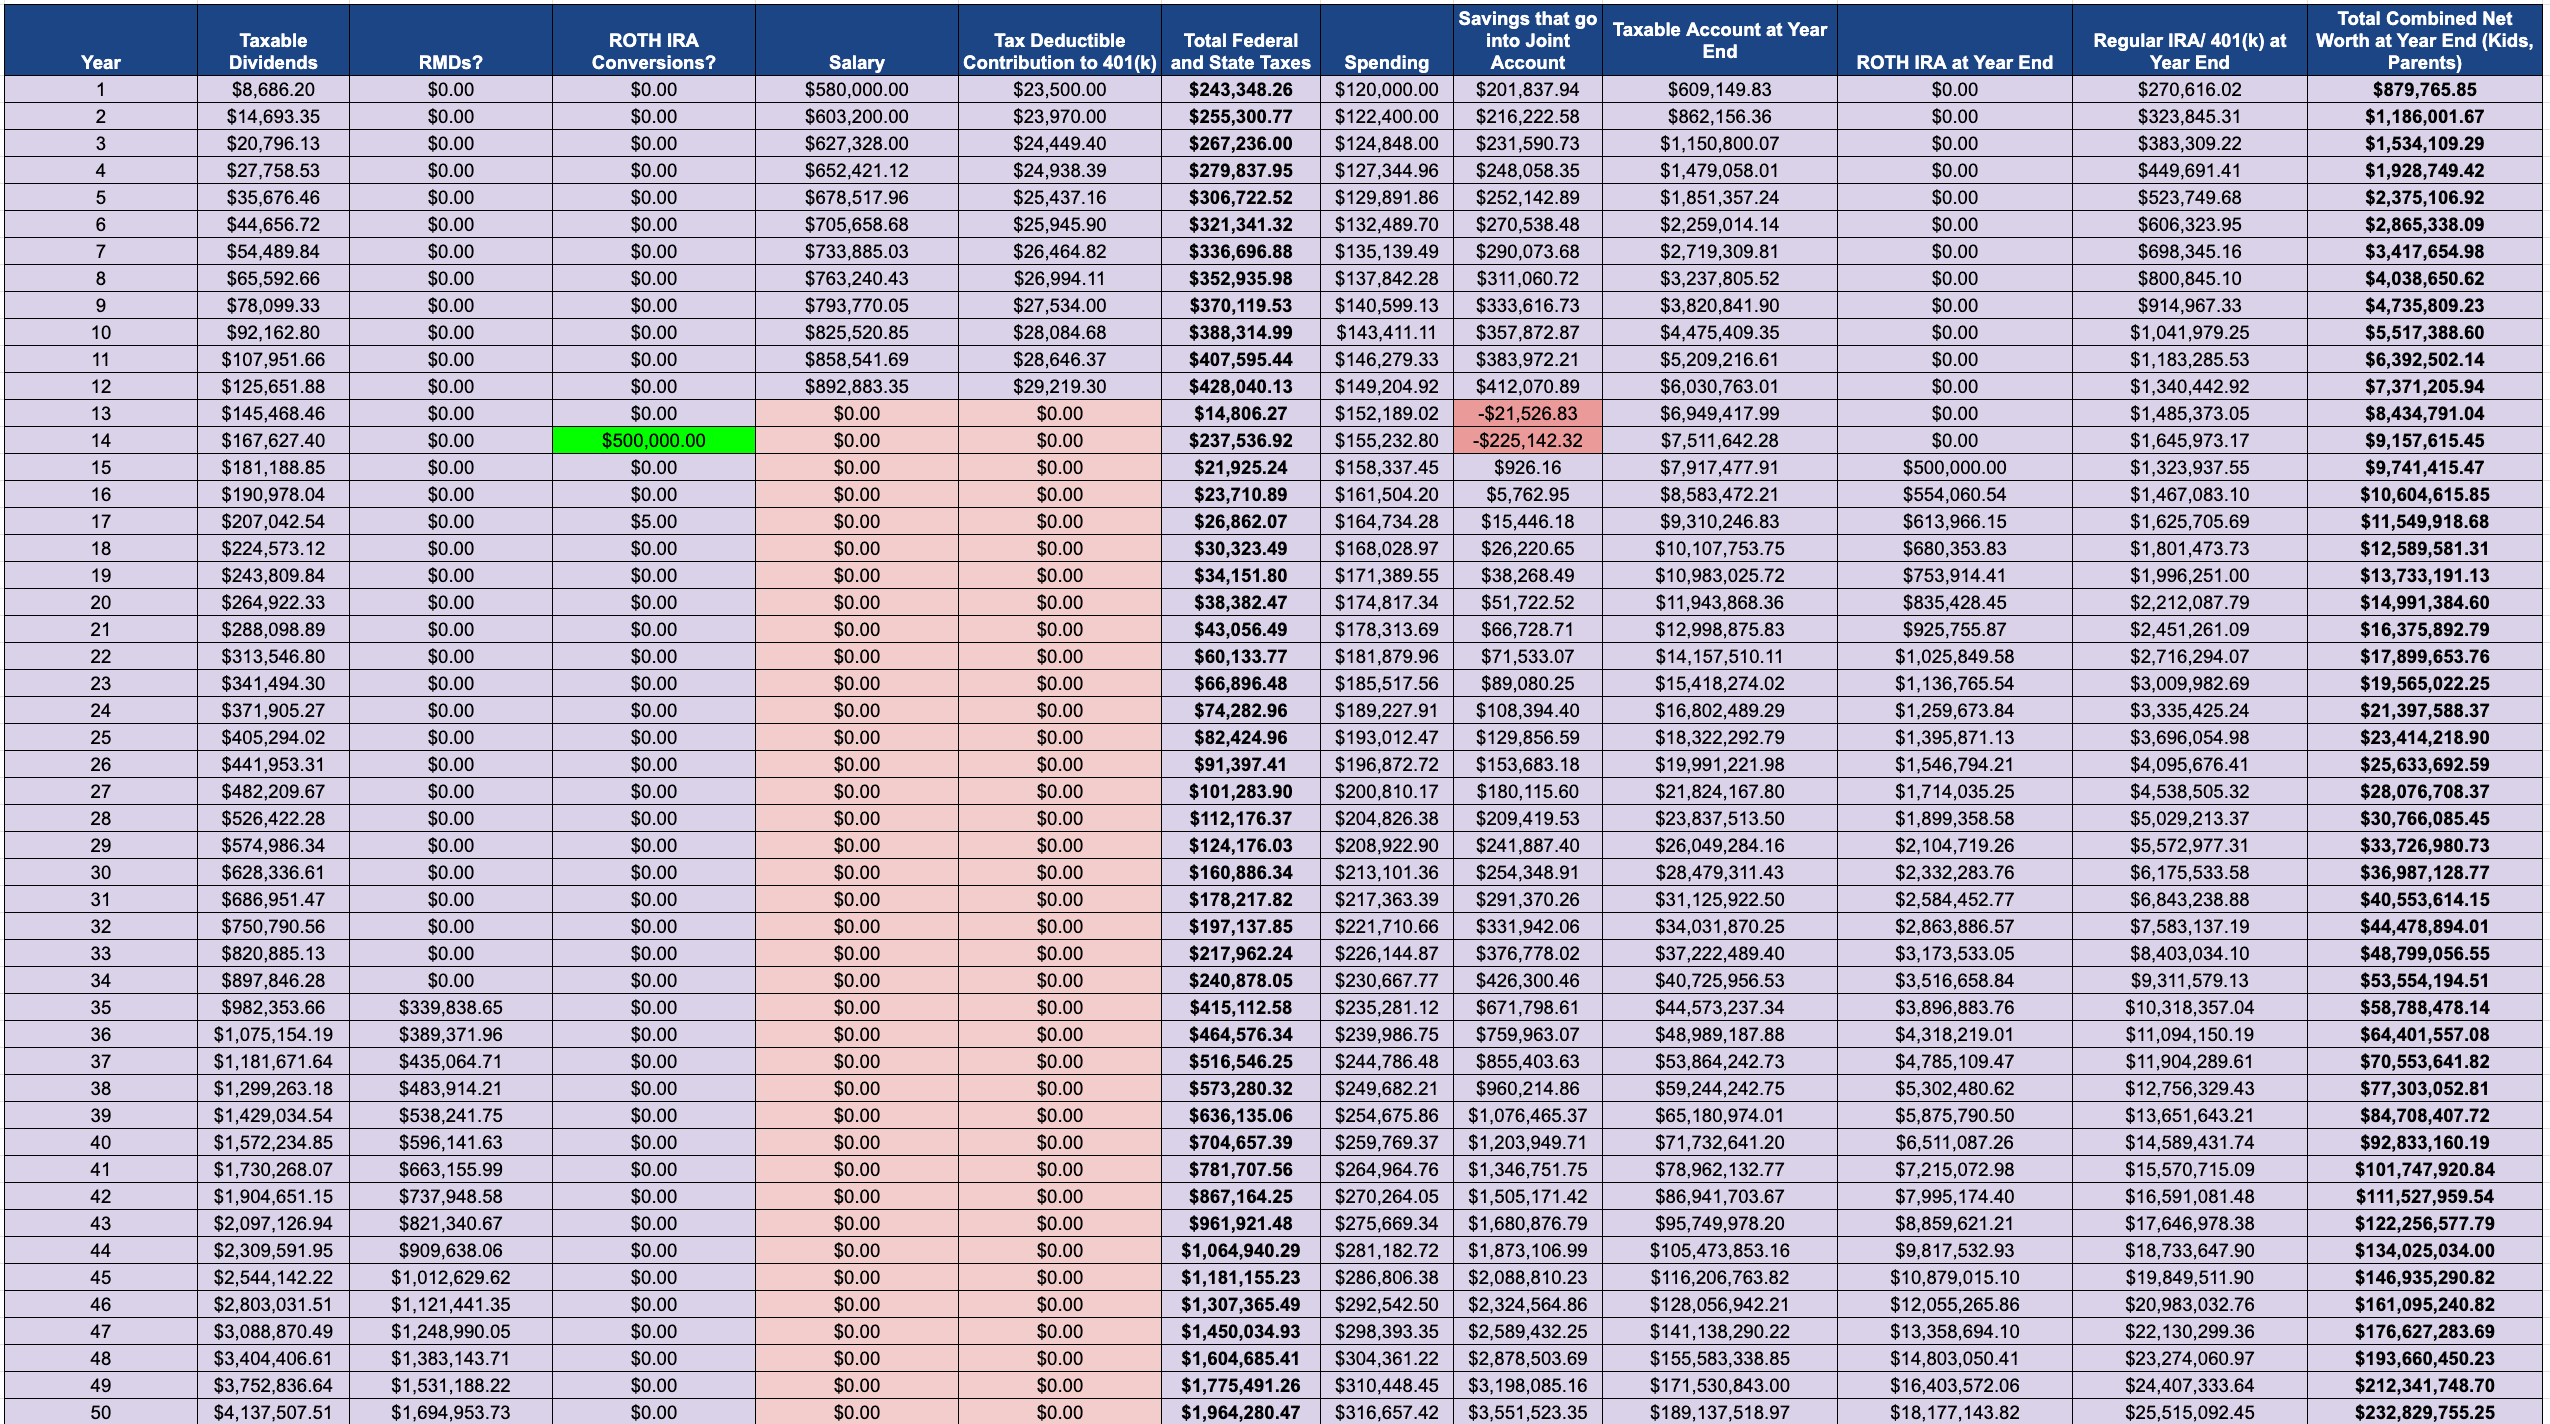Click the $237,536.92 taxes cell
Image resolution: width=2550 pixels, height=1424 pixels.
click(x=1240, y=440)
